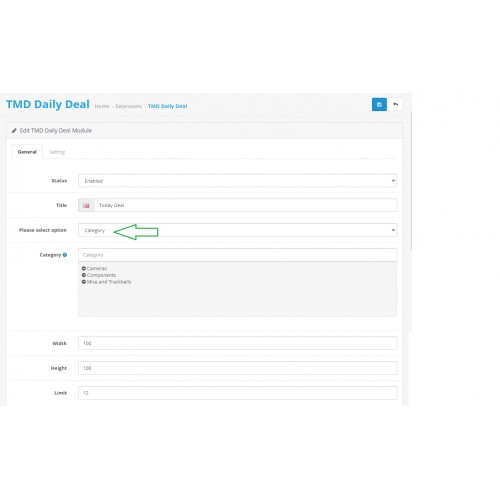
Task: Click the Category autocomplete input field
Action: [x=237, y=255]
